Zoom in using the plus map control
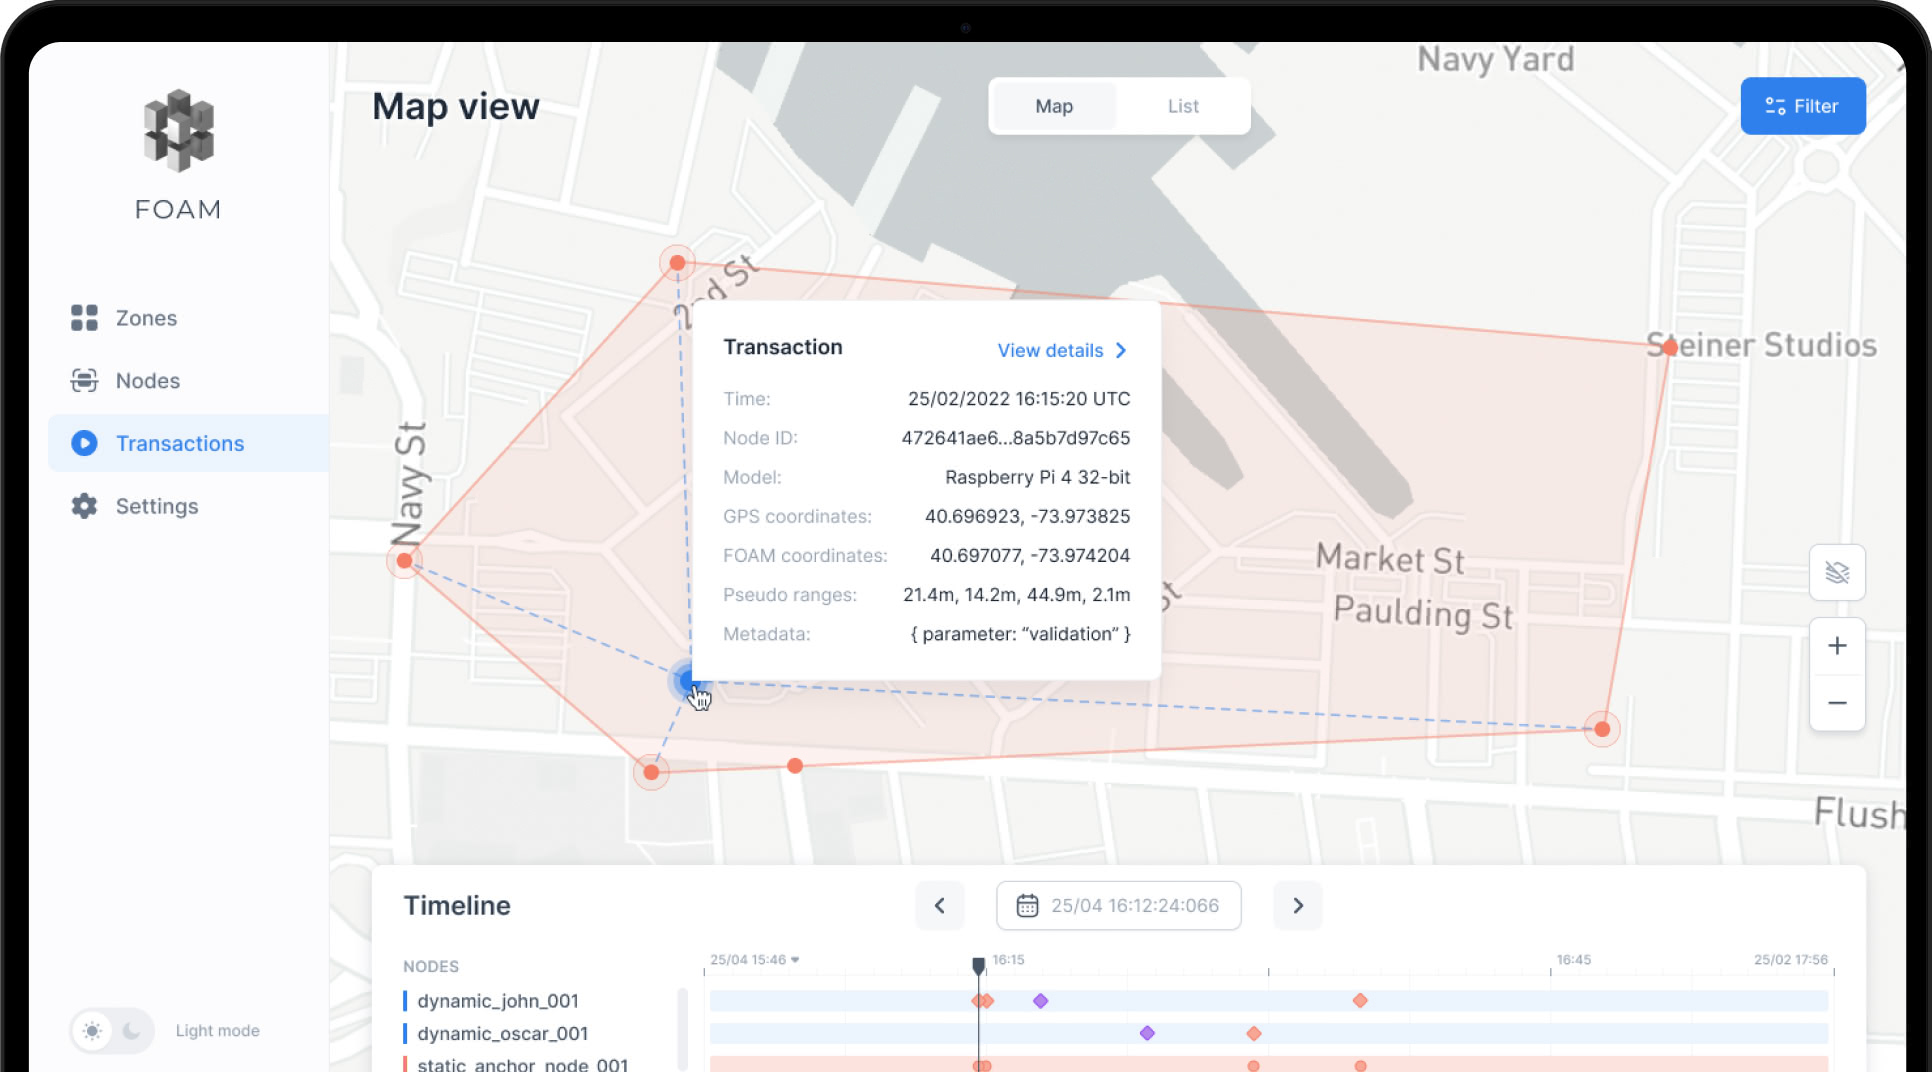1932x1072 pixels. (x=1837, y=645)
